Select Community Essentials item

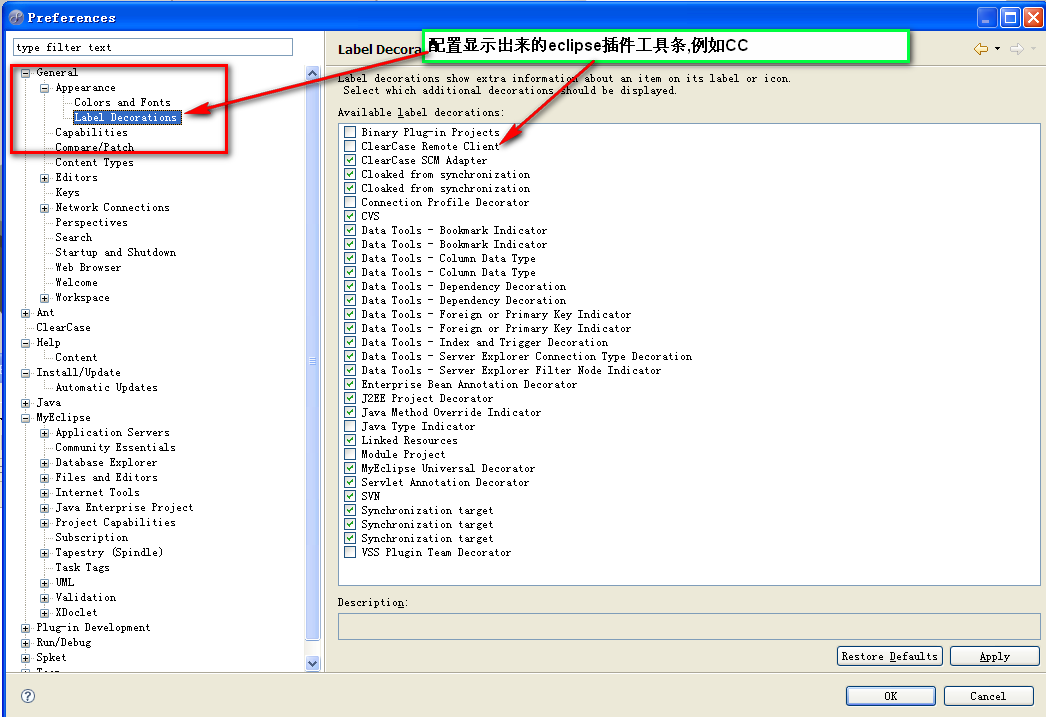coord(115,448)
